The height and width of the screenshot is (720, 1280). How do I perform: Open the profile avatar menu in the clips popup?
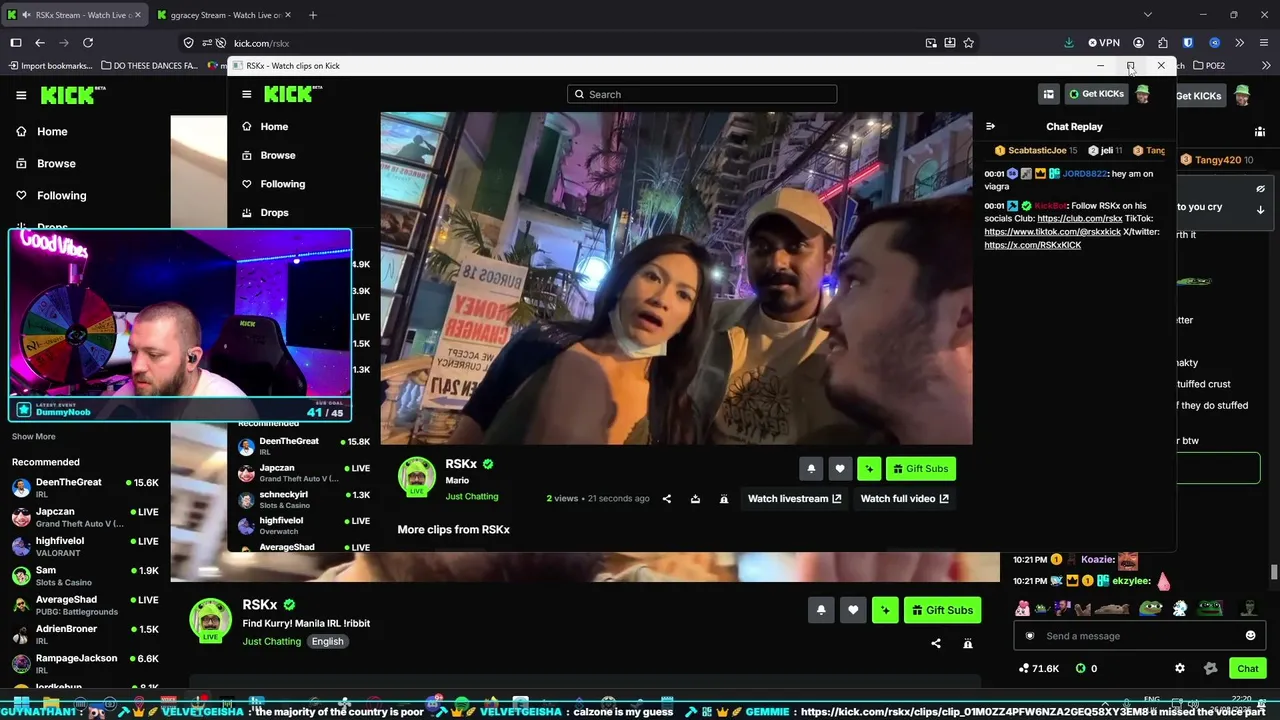(1143, 94)
